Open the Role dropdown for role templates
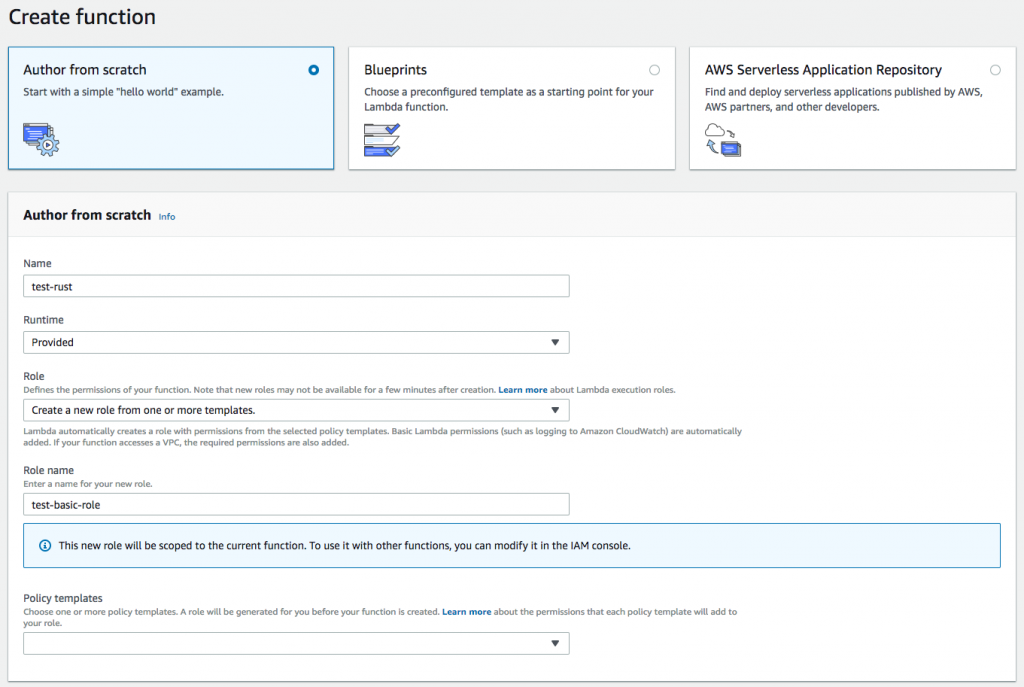Viewport: 1024px width, 687px height. (296, 410)
